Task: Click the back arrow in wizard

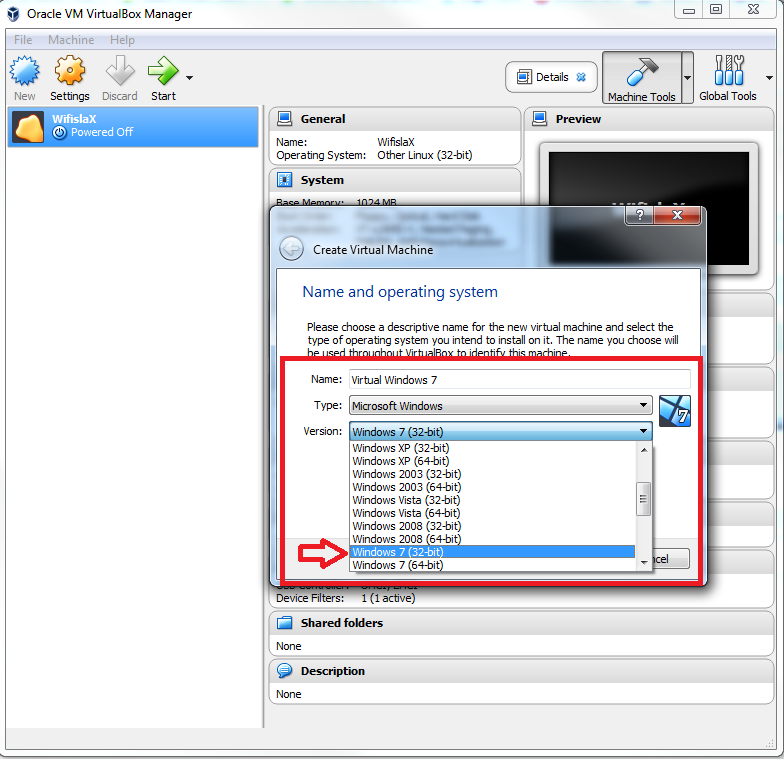Action: [291, 249]
